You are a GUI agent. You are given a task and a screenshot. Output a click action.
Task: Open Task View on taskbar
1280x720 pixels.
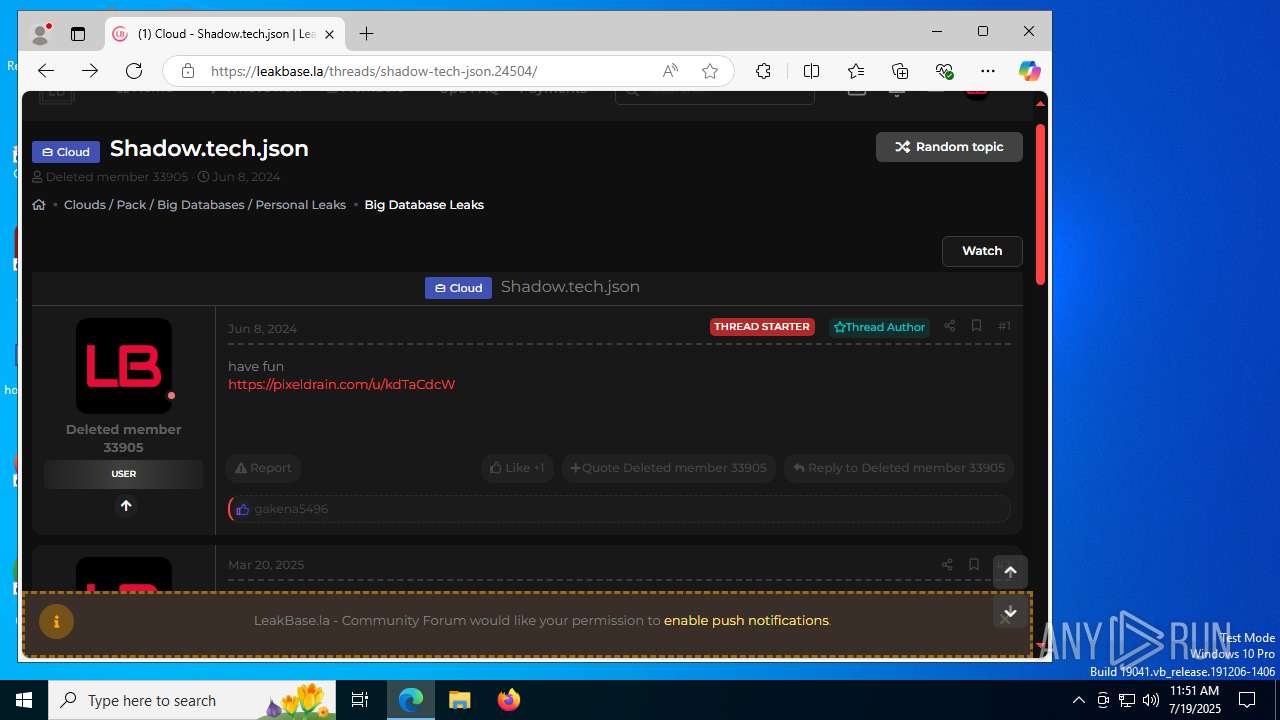click(360, 700)
